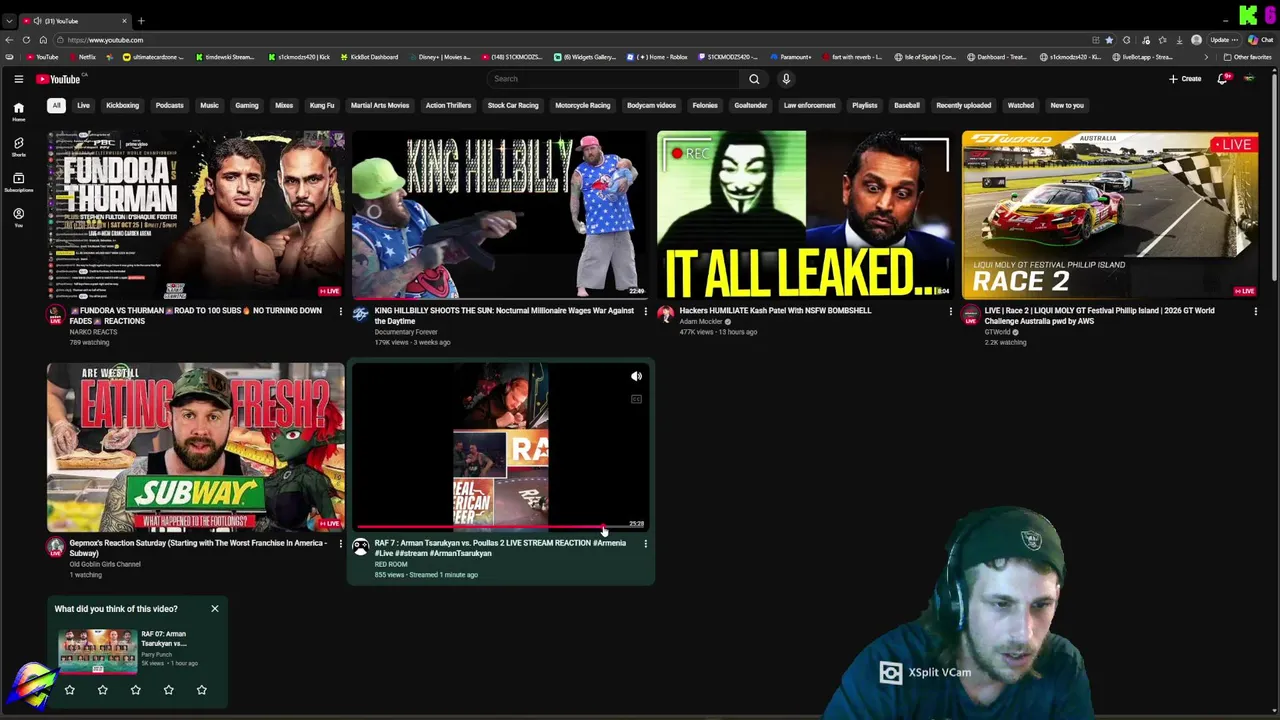Image resolution: width=1280 pixels, height=720 pixels.
Task: Click the search magnifier button
Action: point(754,79)
